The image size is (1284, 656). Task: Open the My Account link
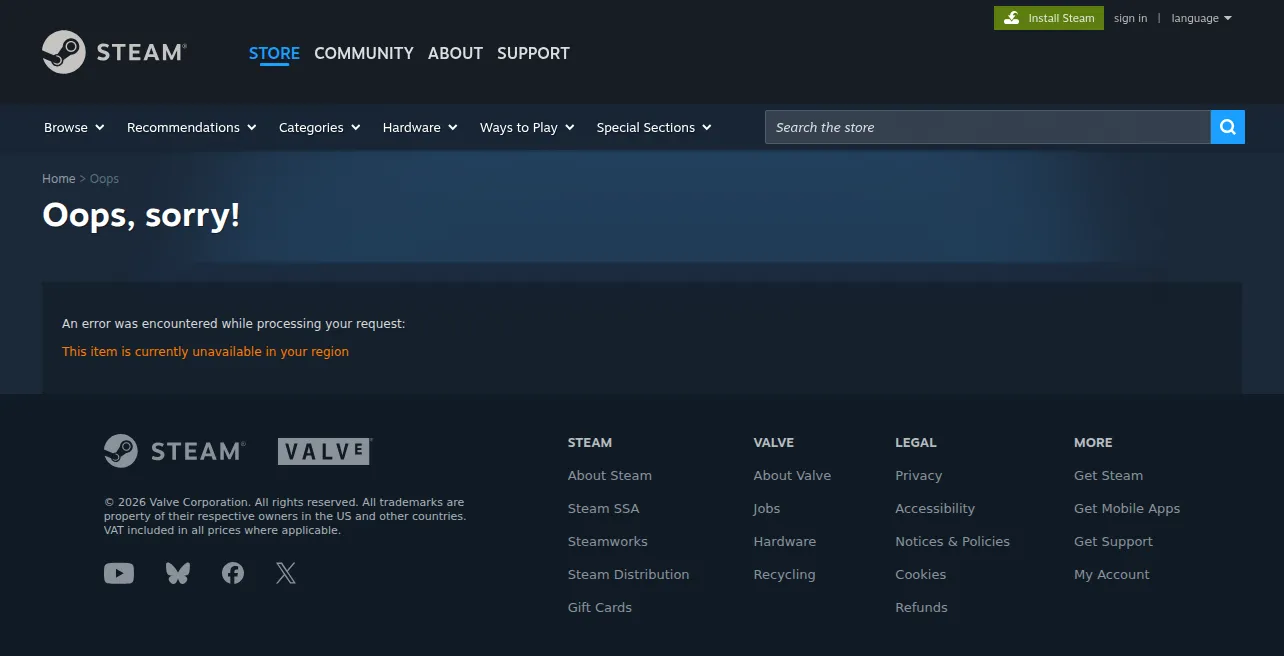click(1112, 574)
